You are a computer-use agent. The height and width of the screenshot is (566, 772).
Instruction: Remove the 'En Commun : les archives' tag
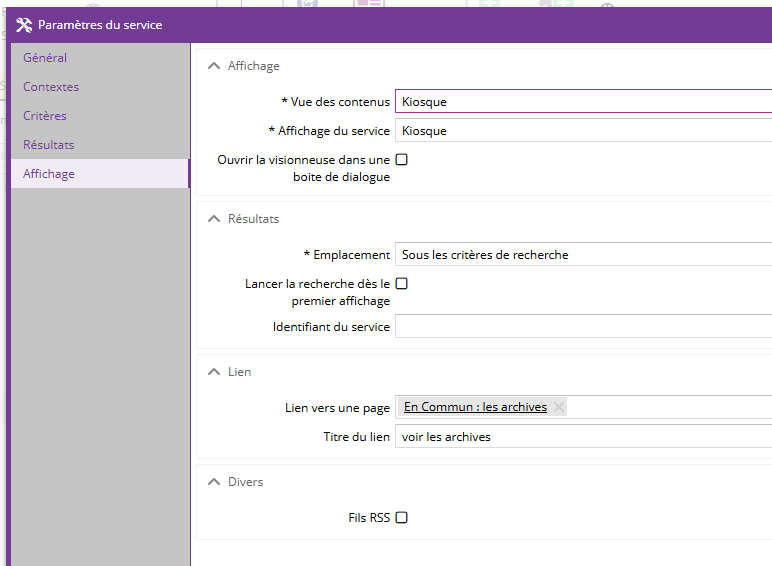558,407
